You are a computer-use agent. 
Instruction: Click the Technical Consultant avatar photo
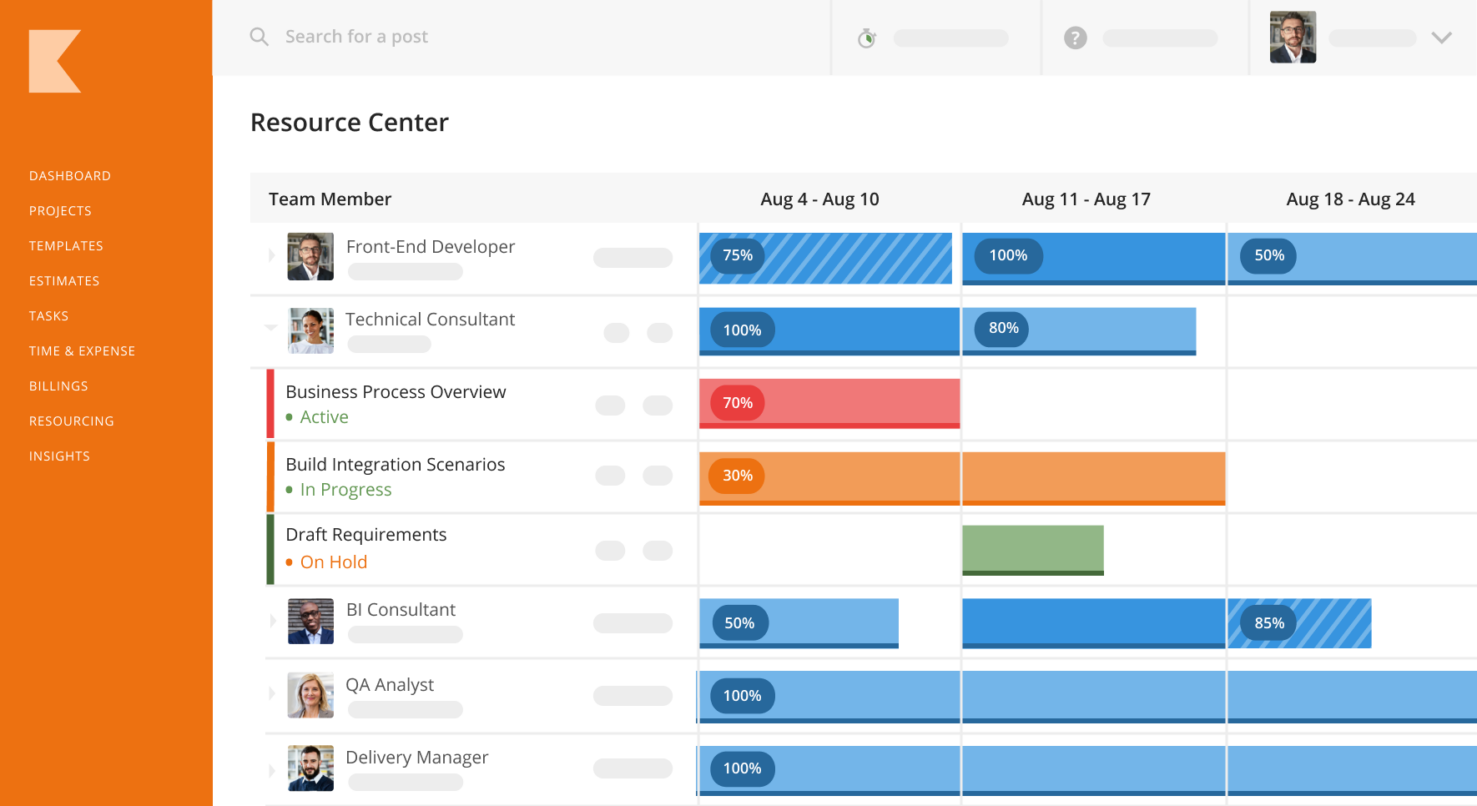(x=310, y=329)
